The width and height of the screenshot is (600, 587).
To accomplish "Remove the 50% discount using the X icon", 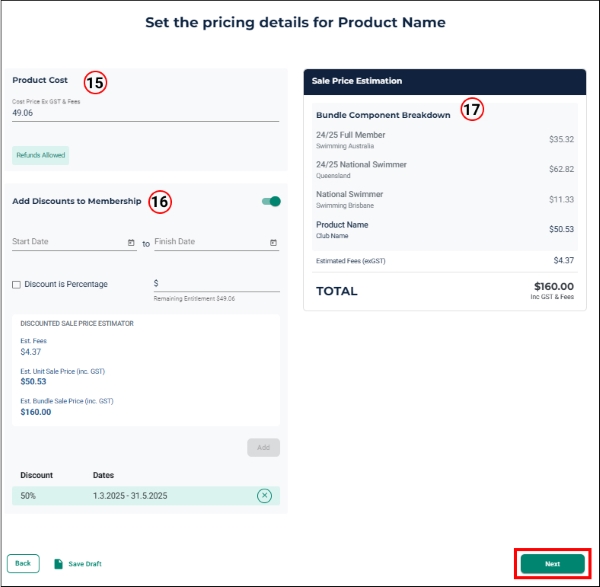I will click(x=264, y=496).
